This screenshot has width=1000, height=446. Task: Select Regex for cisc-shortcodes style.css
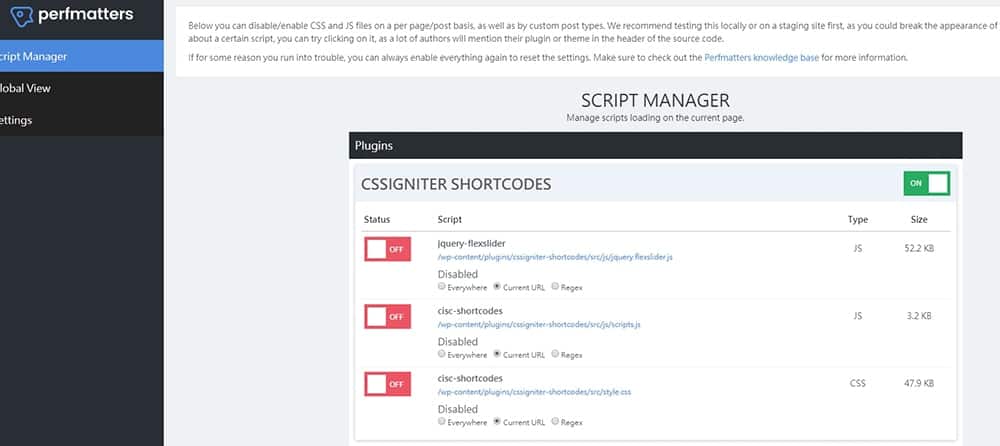click(x=555, y=421)
